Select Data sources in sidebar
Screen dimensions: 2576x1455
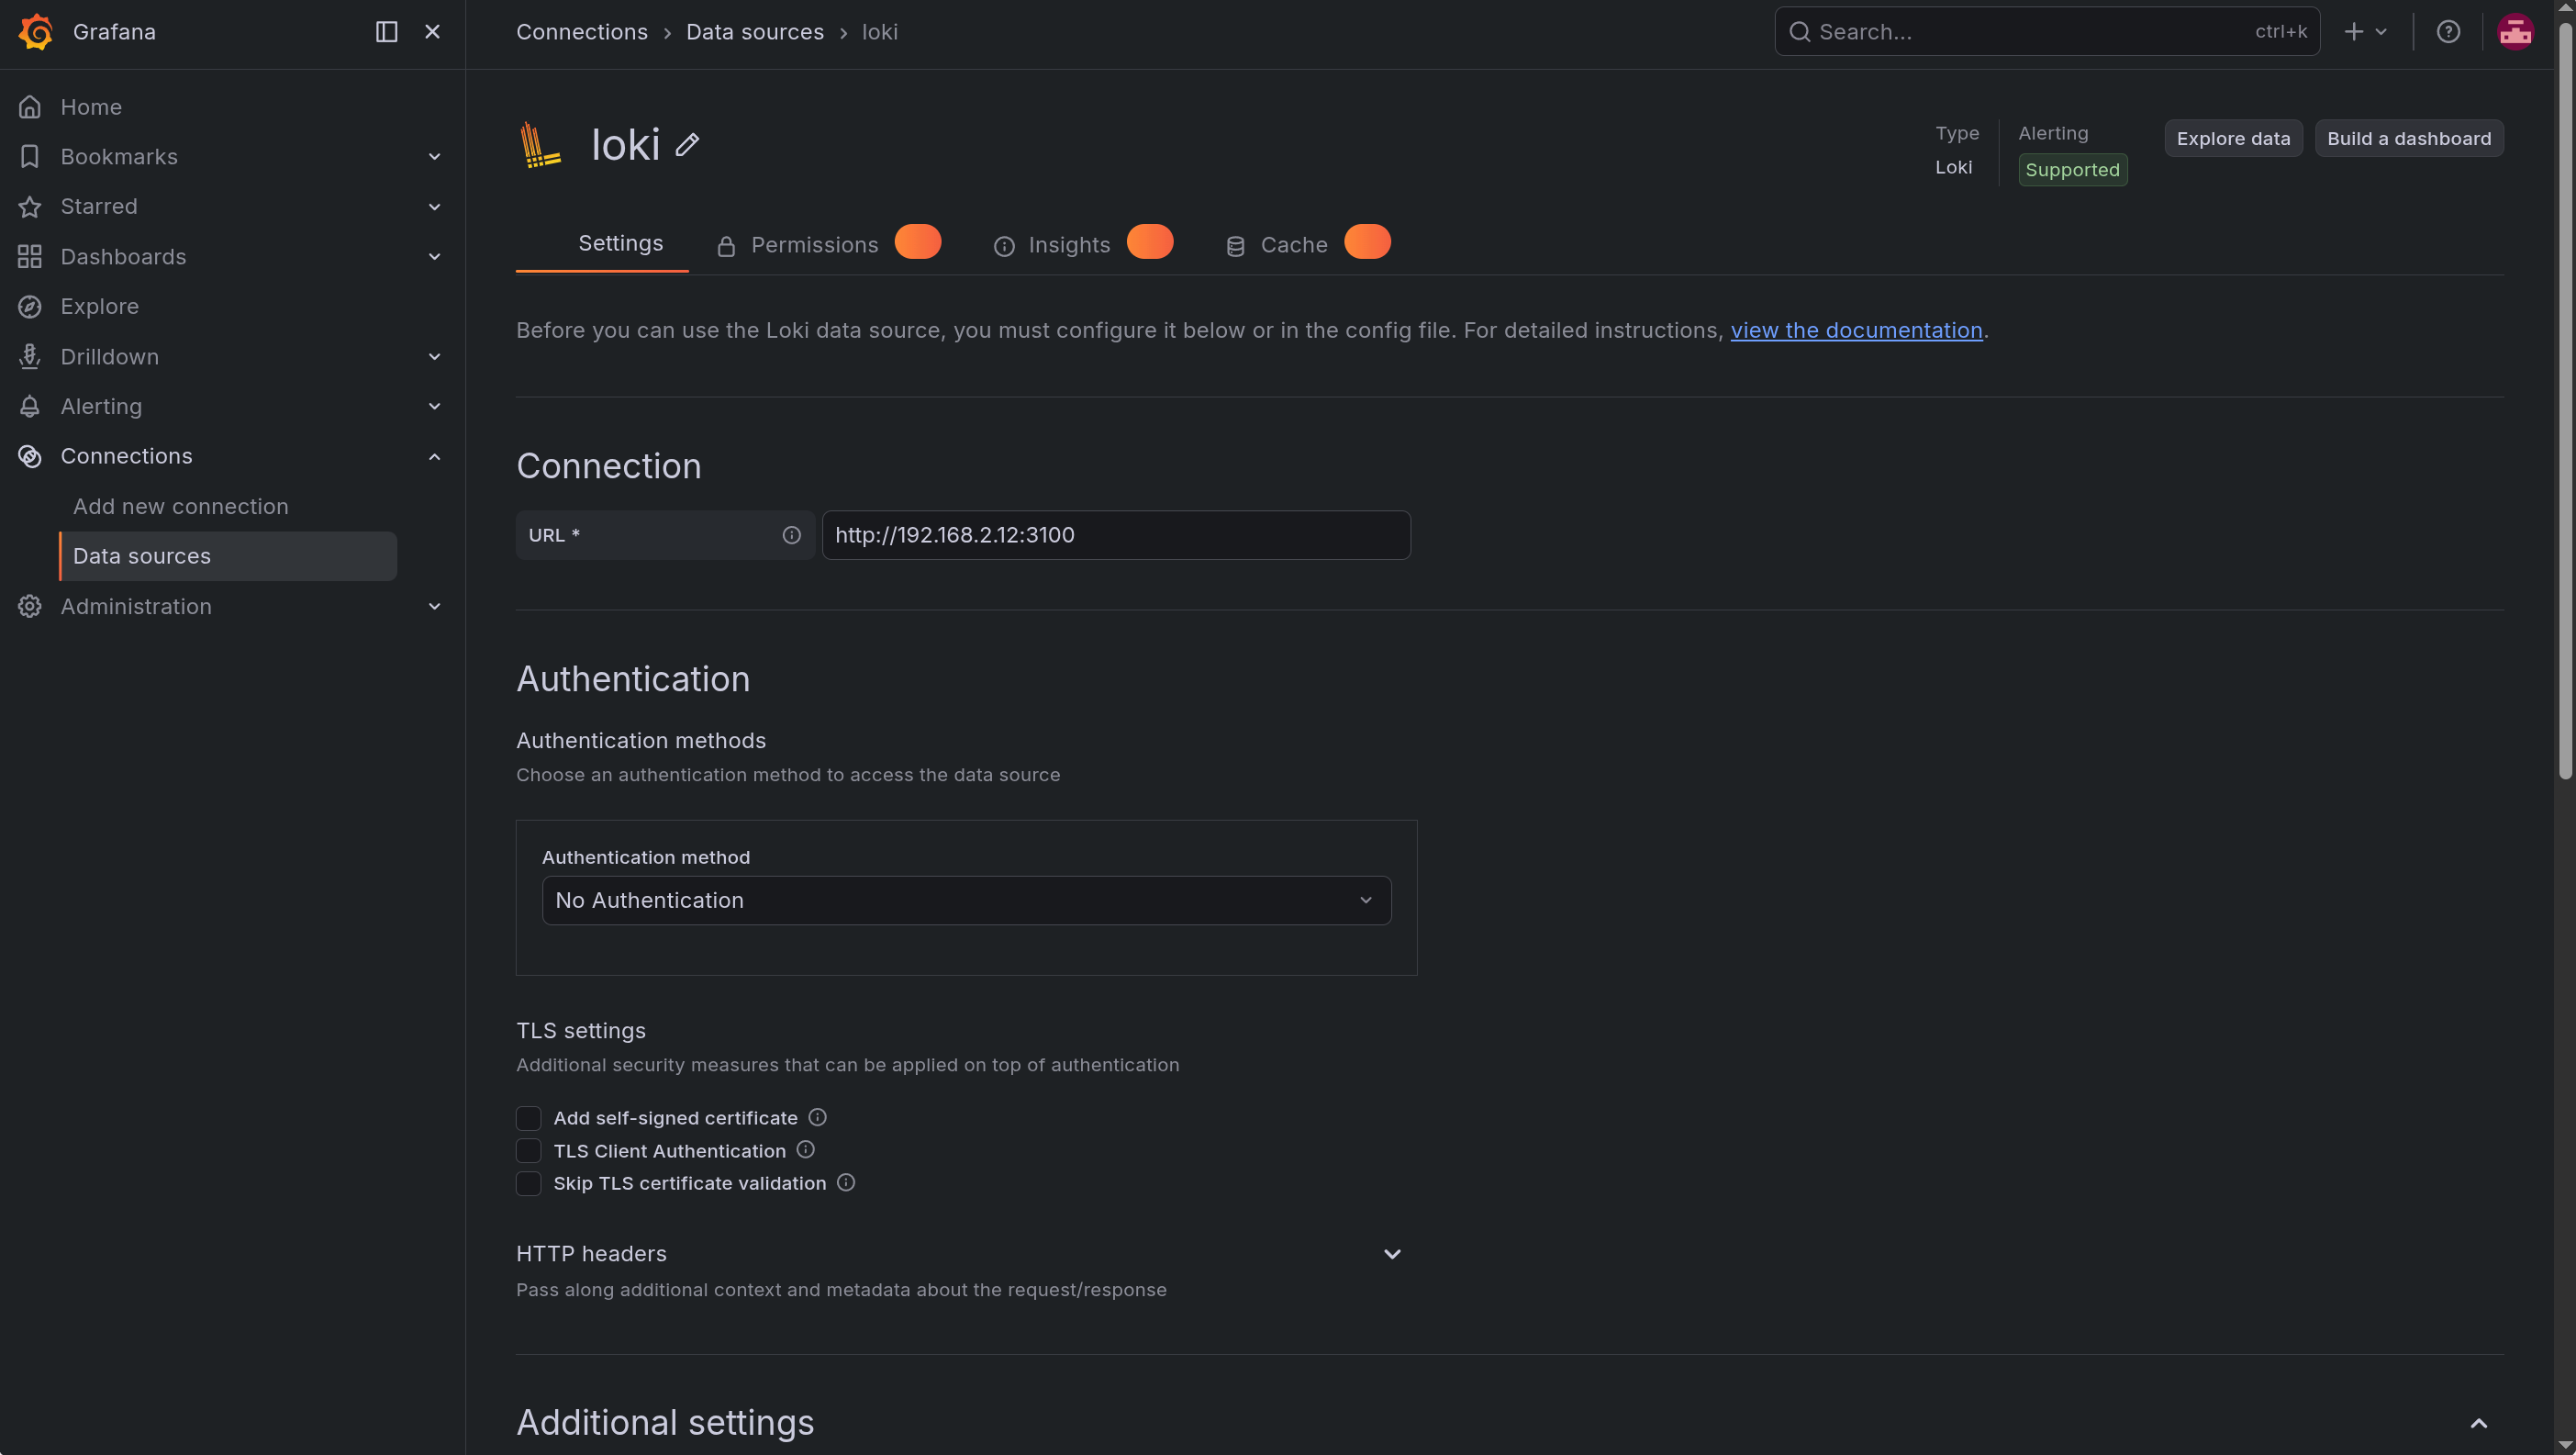(x=228, y=556)
